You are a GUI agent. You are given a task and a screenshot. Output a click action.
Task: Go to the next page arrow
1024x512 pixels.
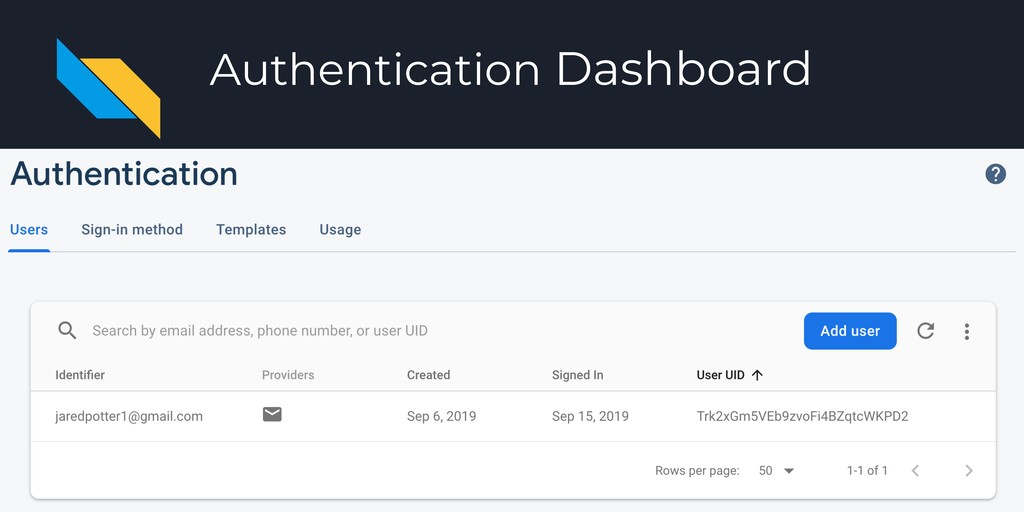(x=969, y=470)
